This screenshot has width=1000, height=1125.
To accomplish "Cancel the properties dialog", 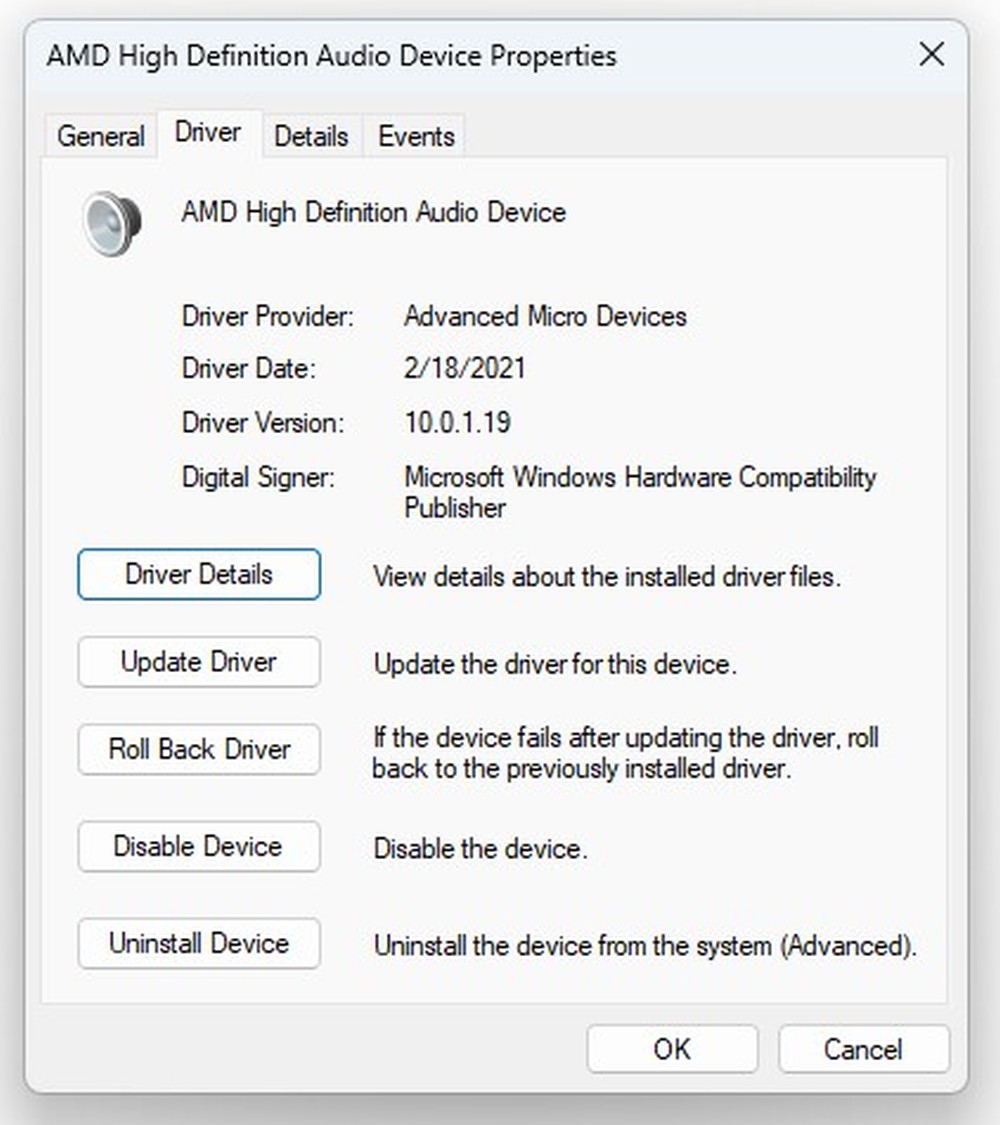I will pyautogui.click(x=864, y=1049).
